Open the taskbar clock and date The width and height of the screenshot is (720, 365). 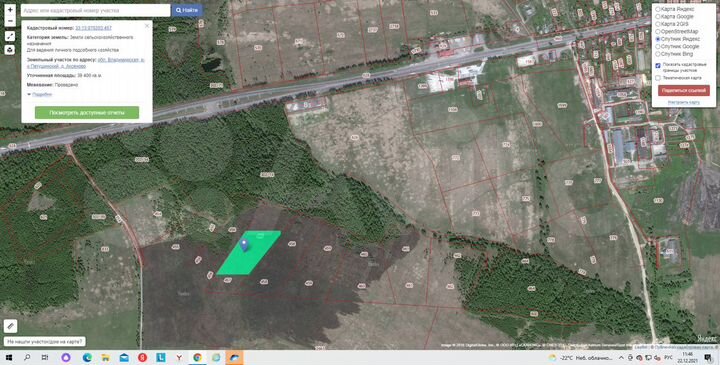[688, 358]
